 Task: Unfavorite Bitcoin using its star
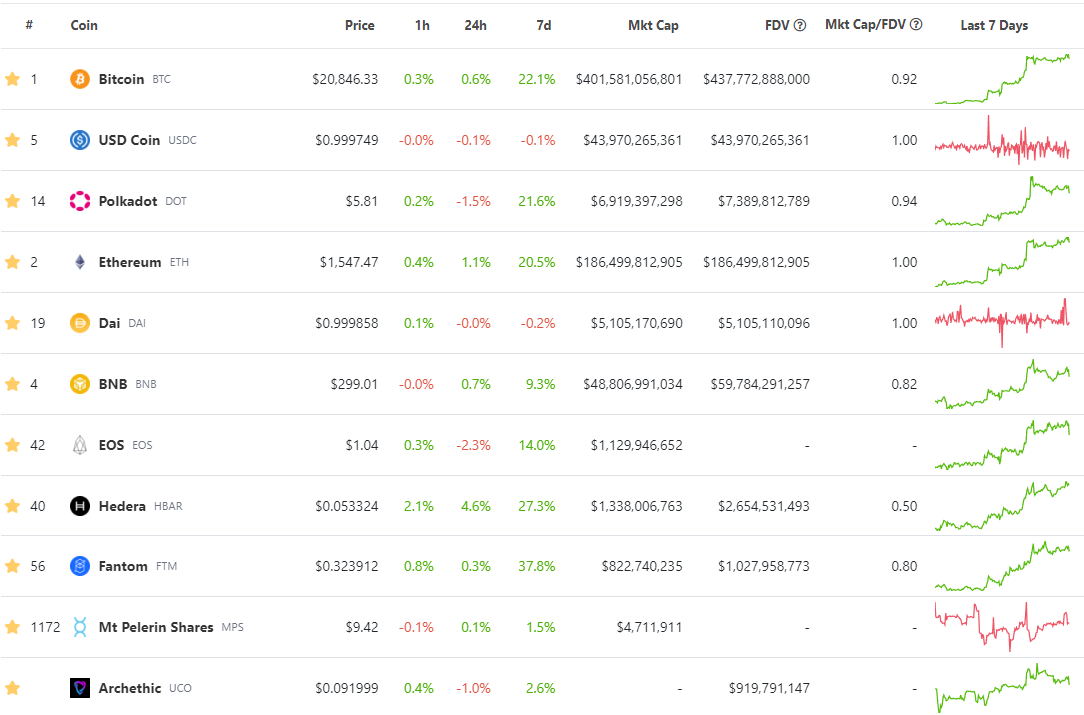[12, 79]
